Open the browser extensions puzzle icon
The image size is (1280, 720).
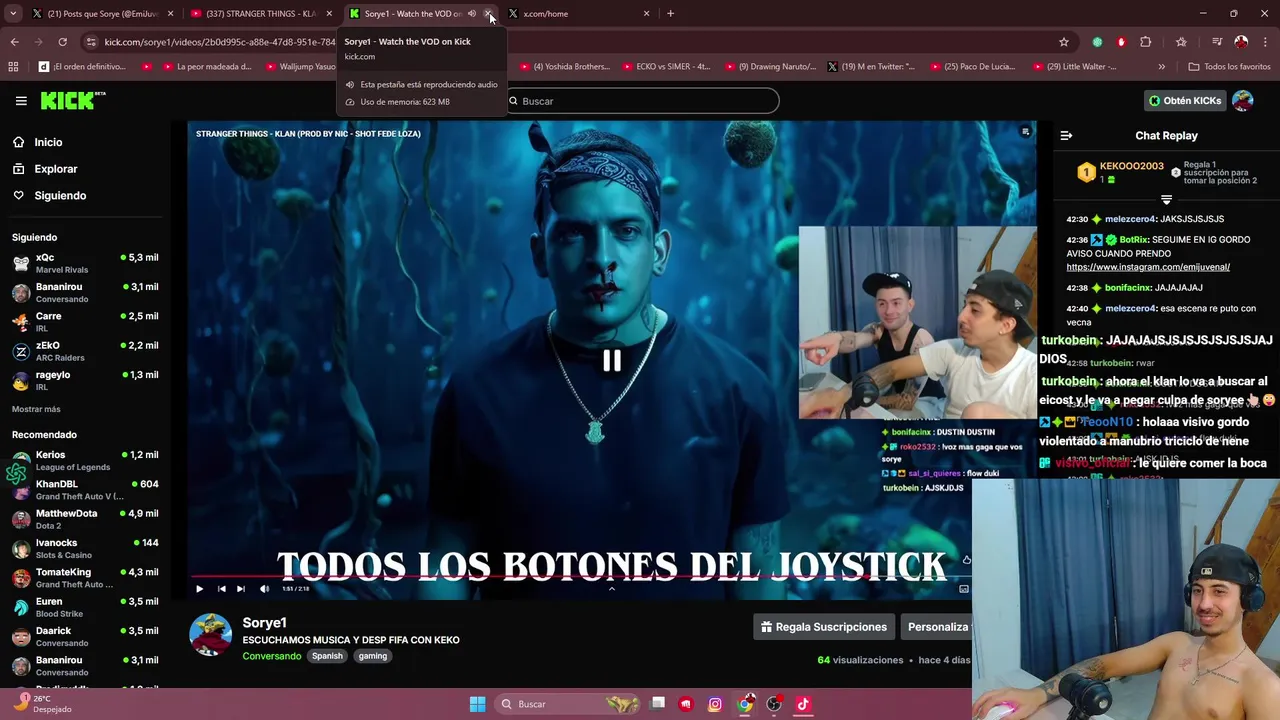[x=1146, y=42]
